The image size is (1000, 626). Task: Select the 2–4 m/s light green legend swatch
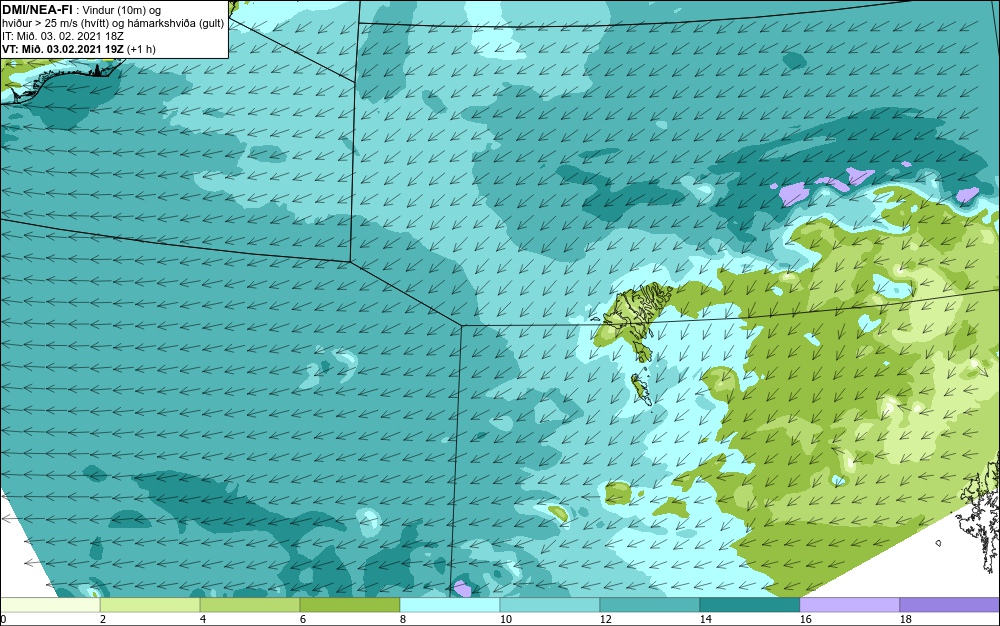tap(150, 605)
